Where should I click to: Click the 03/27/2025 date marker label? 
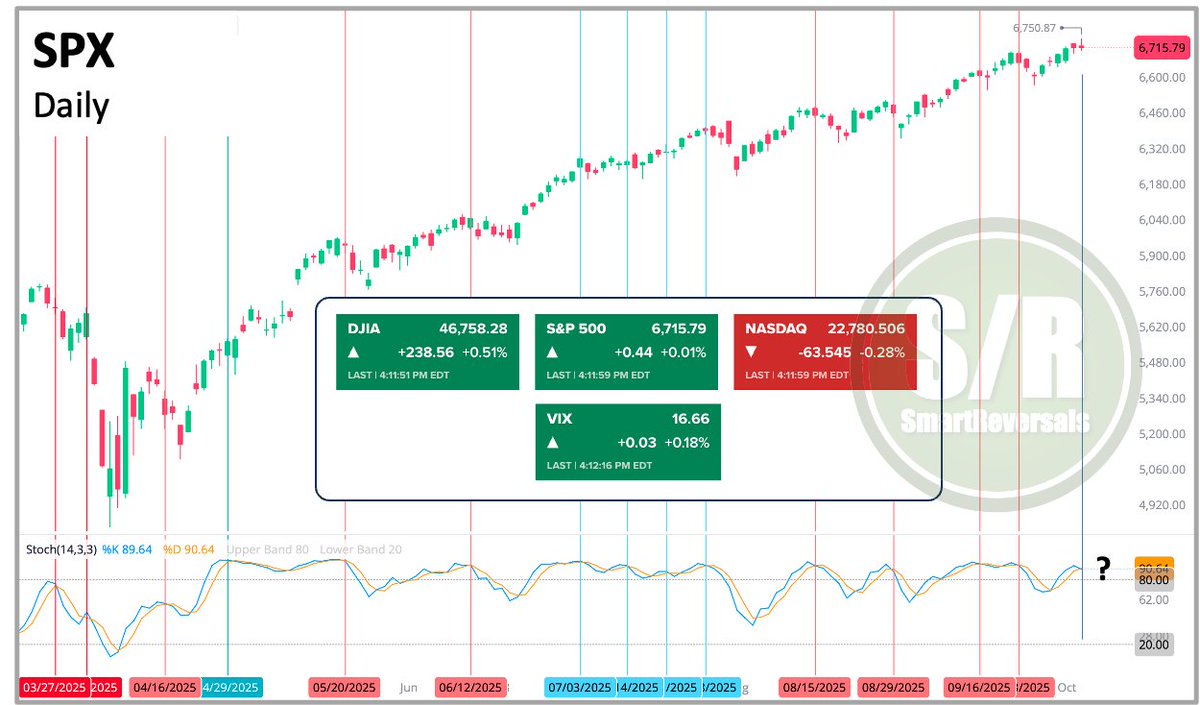click(x=55, y=687)
